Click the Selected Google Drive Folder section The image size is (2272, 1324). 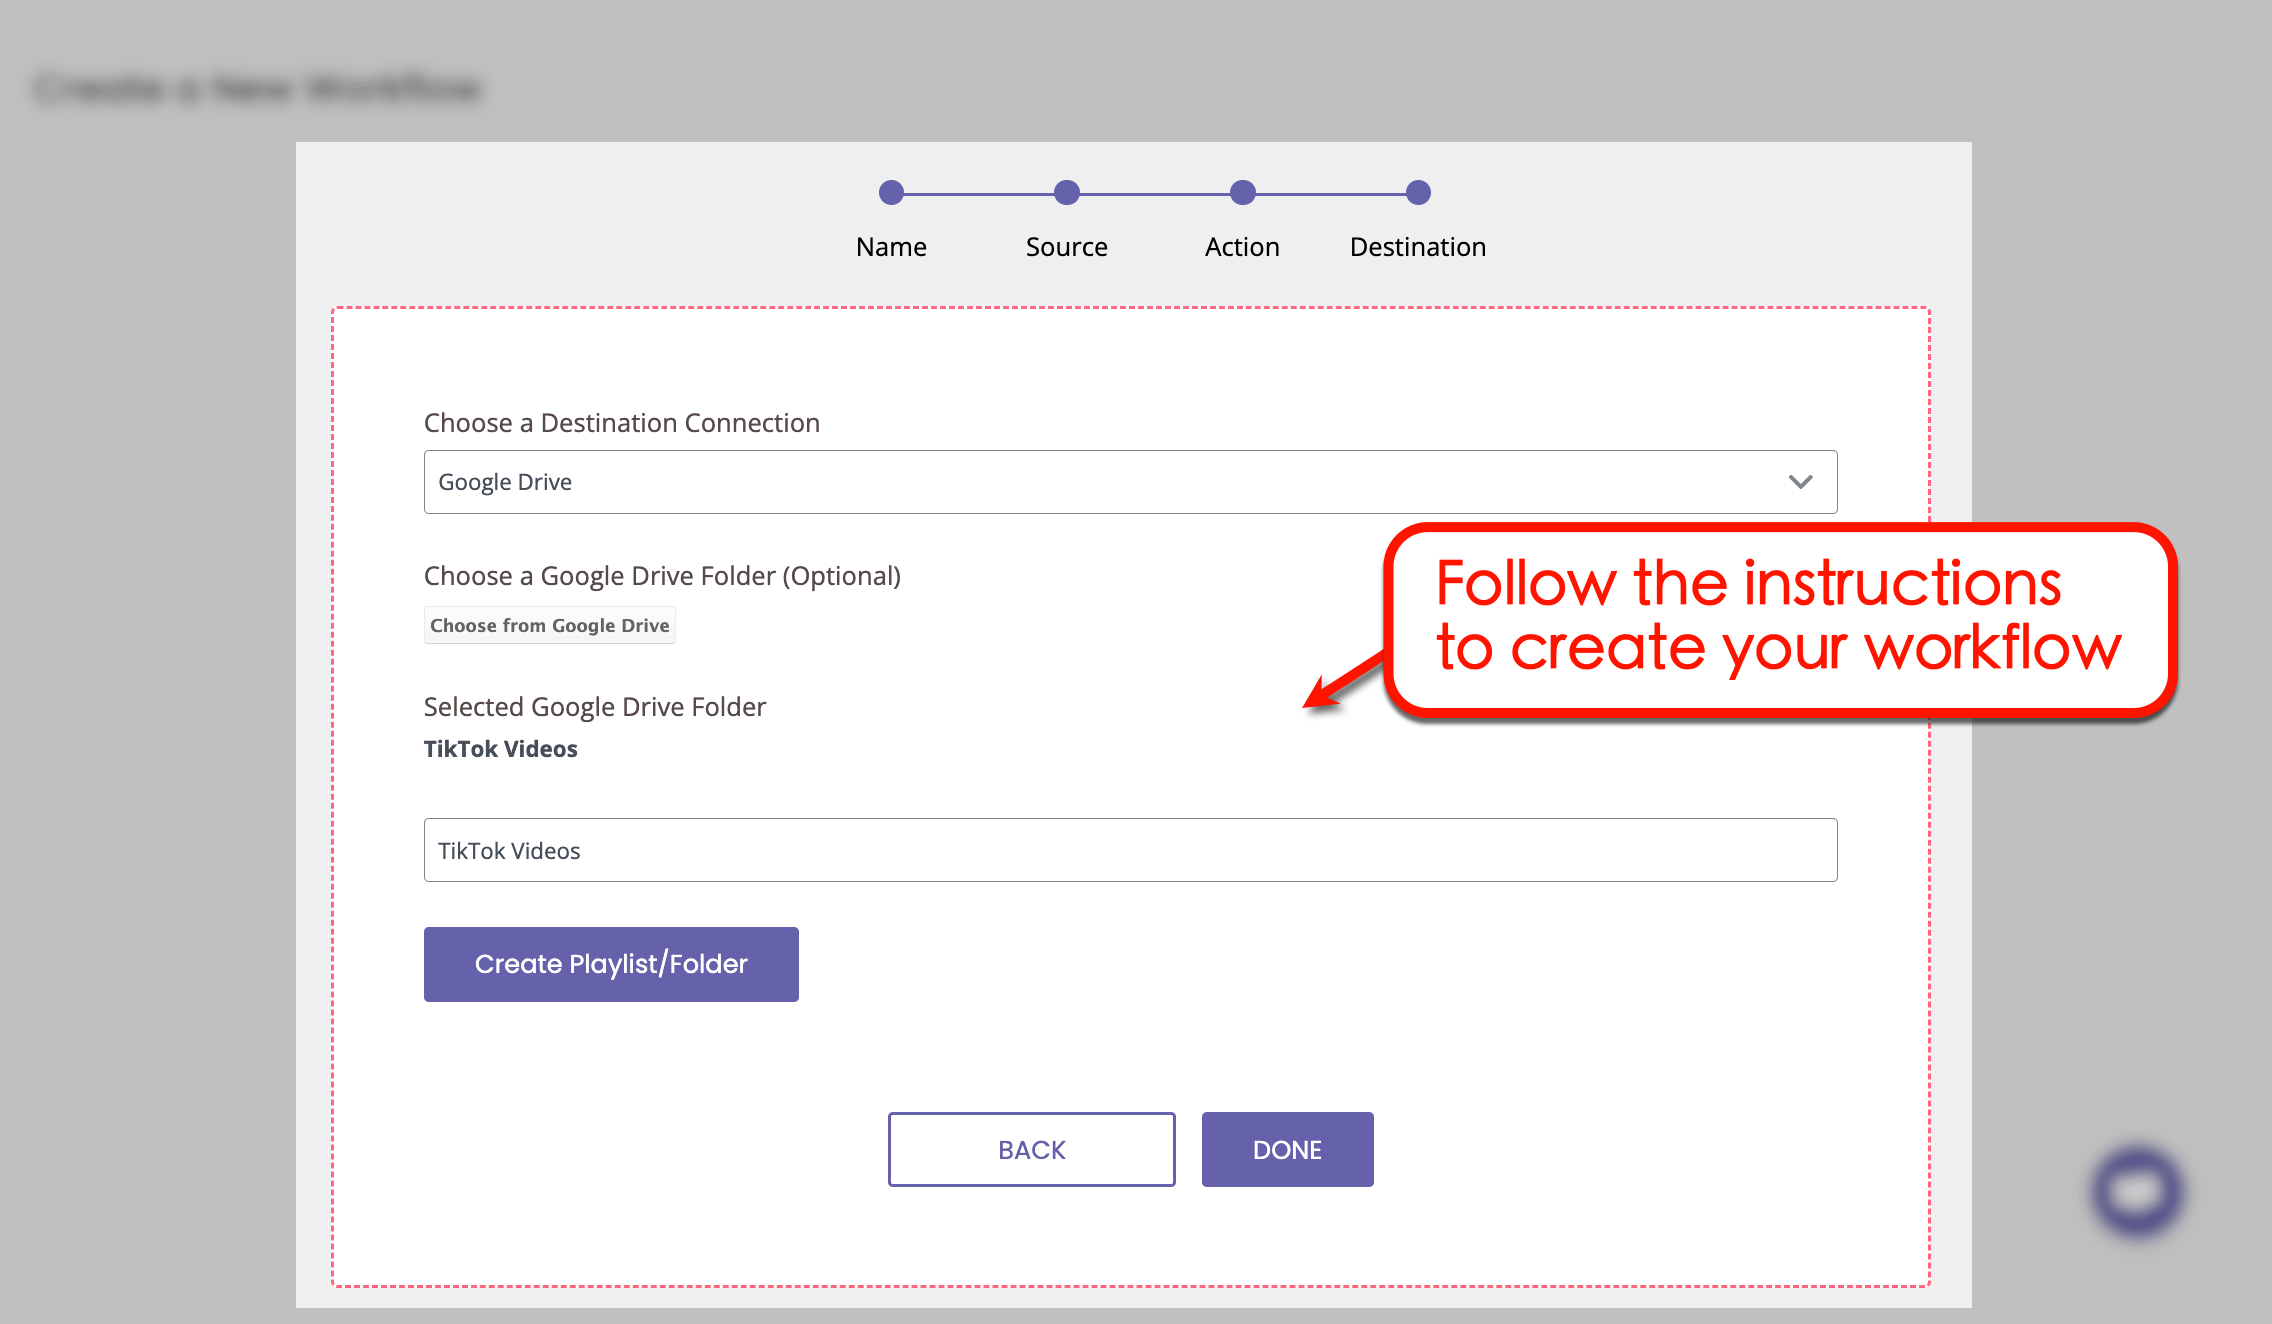click(x=594, y=706)
